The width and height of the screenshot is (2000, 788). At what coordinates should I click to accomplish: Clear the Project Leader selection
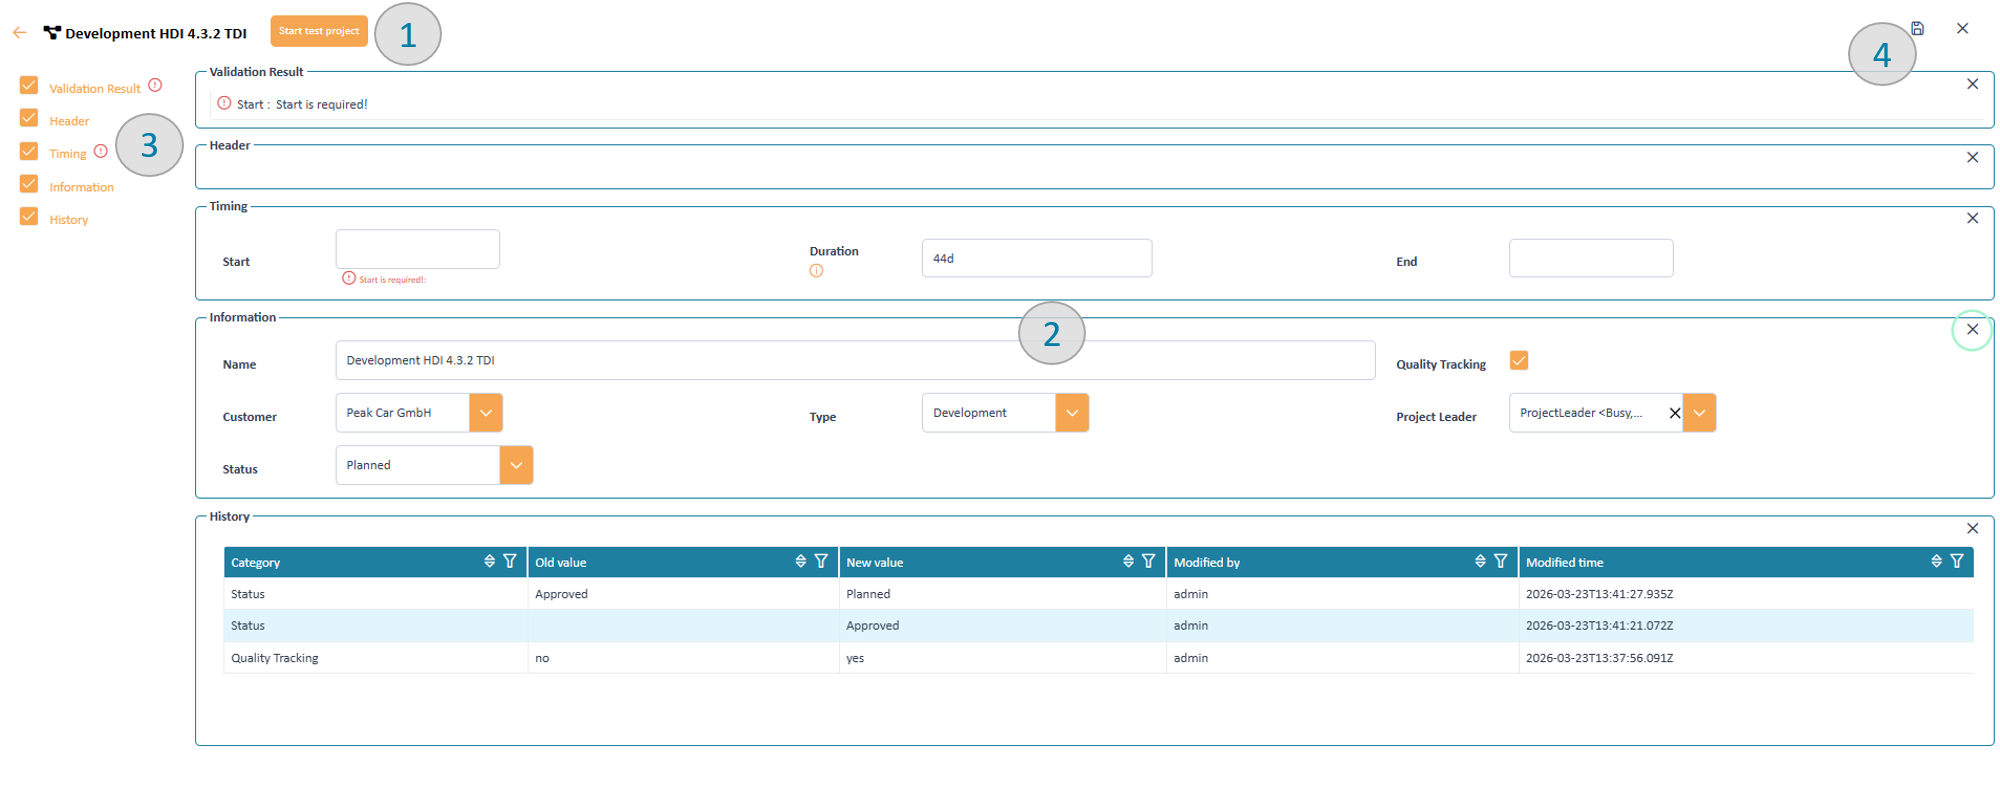[1675, 413]
